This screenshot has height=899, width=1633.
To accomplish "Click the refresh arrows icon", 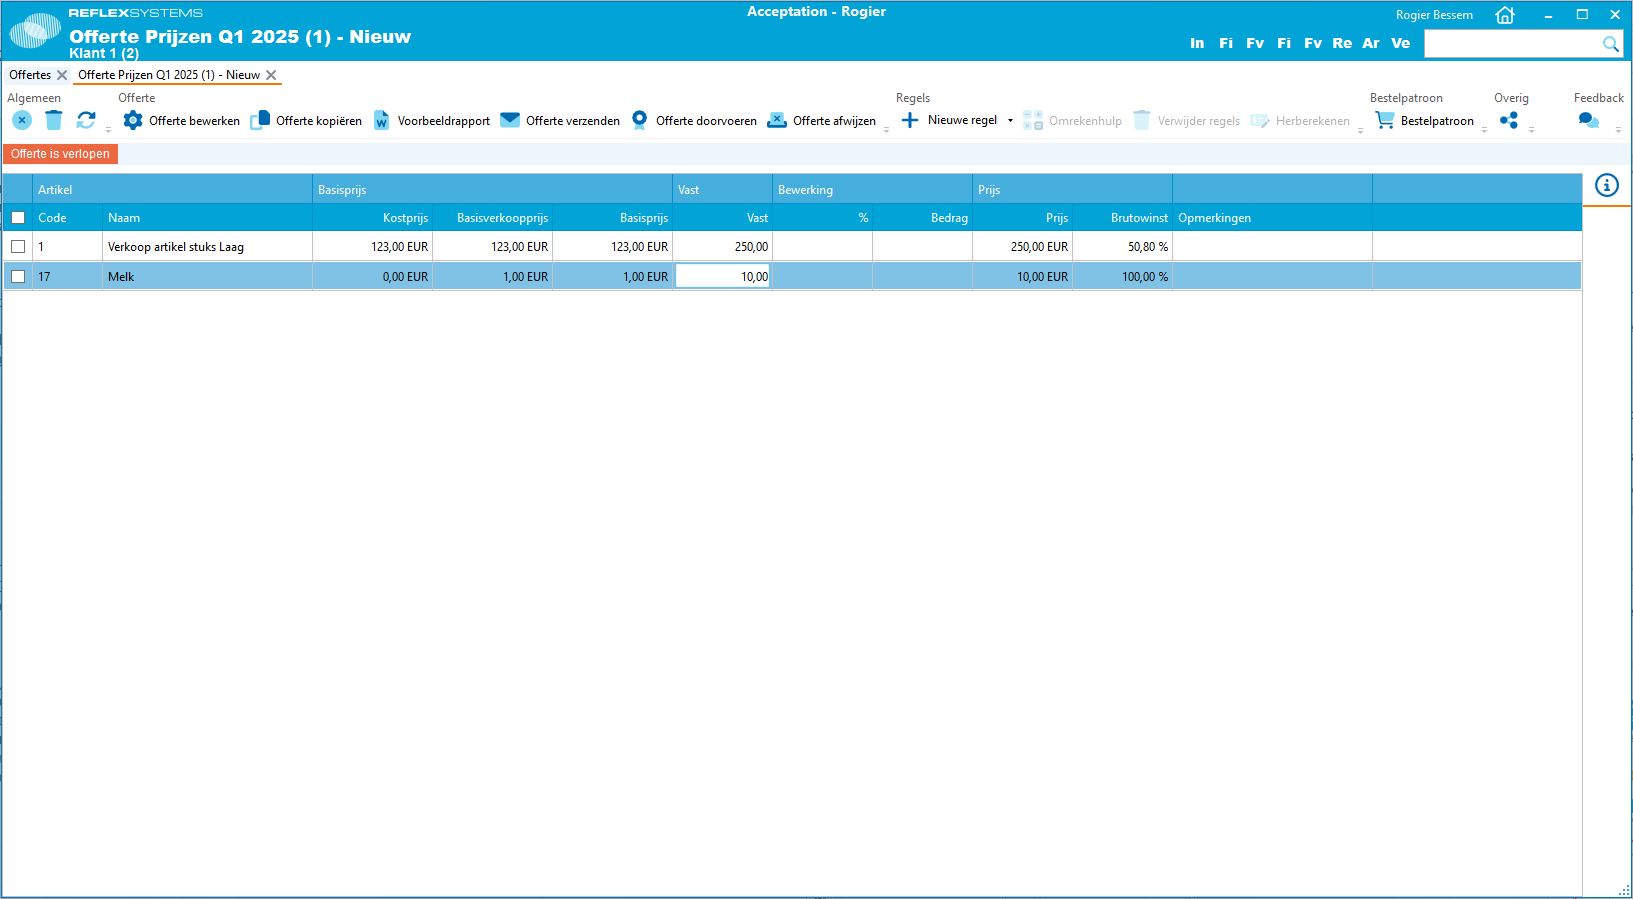I will (86, 120).
